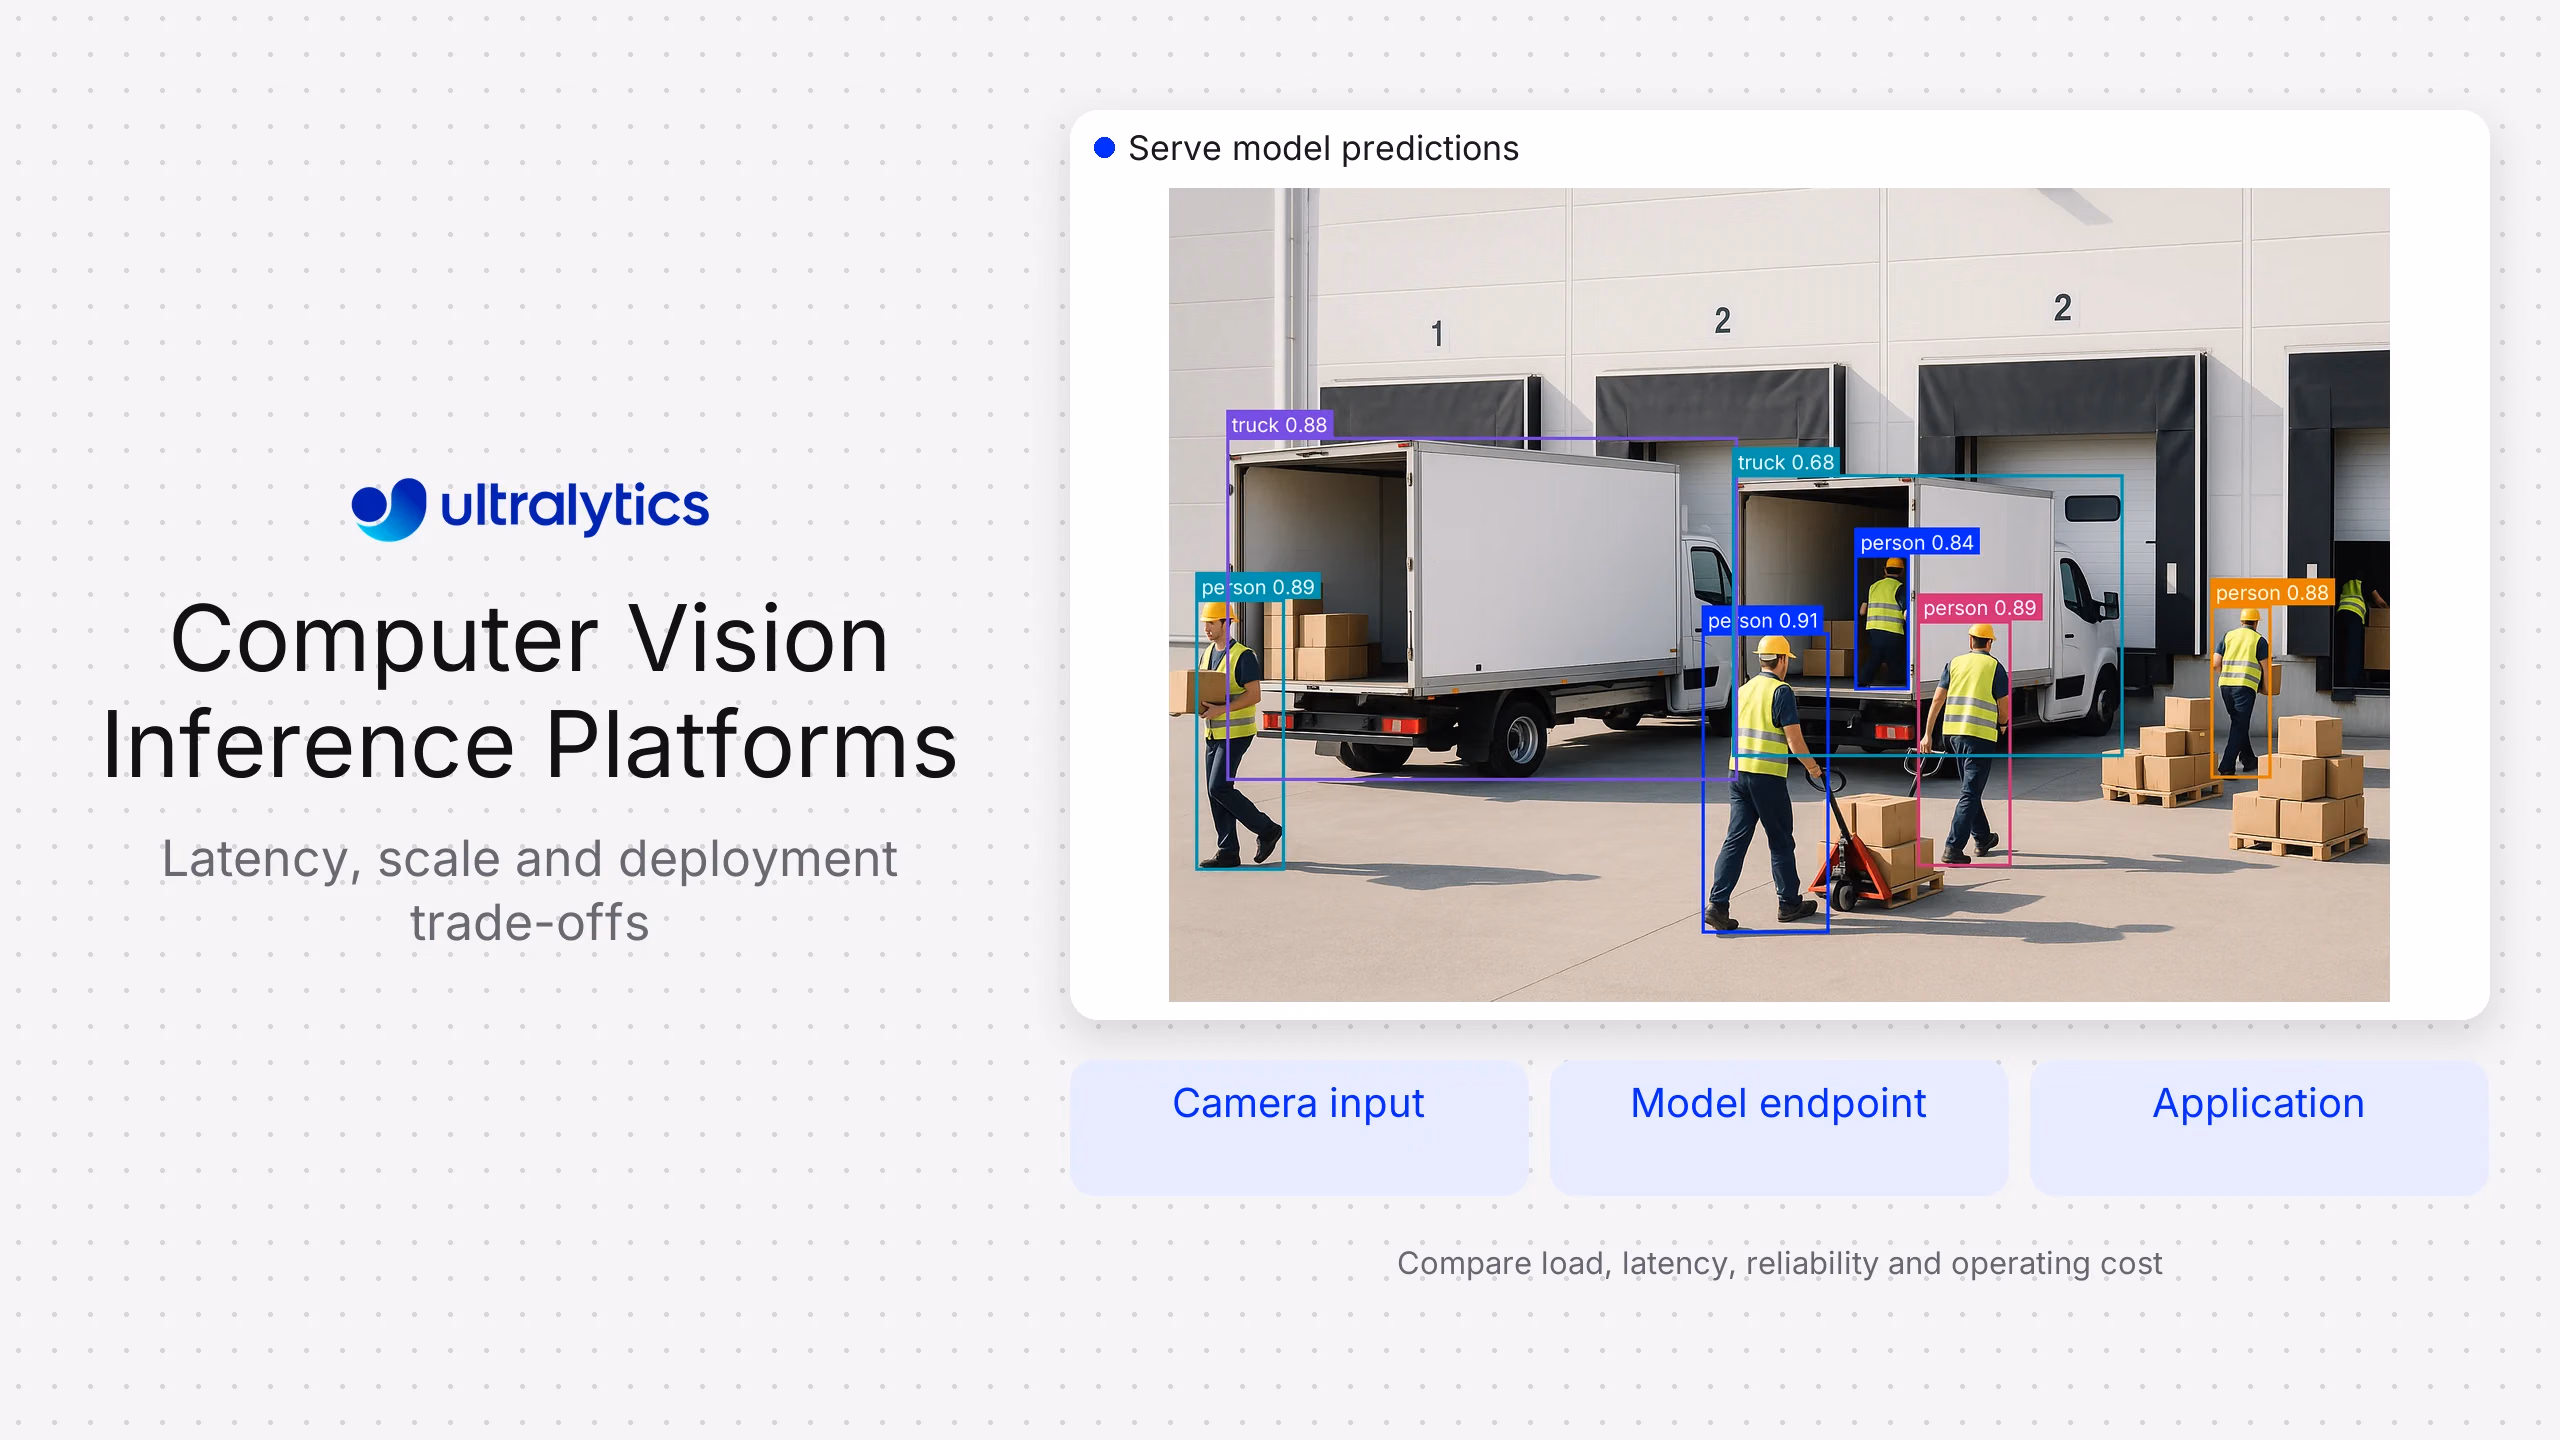
Task: Click the Compare load, latency caption text
Action: [x=1779, y=1263]
